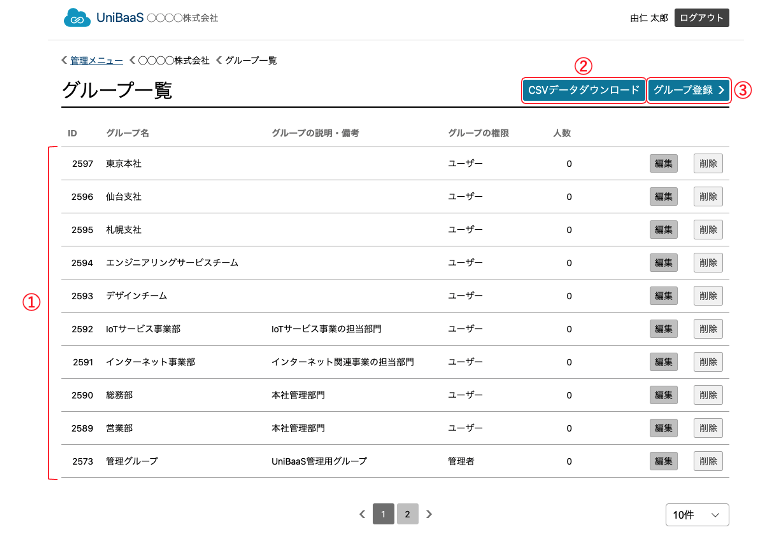Click the 札幌支社 group name

(123, 230)
